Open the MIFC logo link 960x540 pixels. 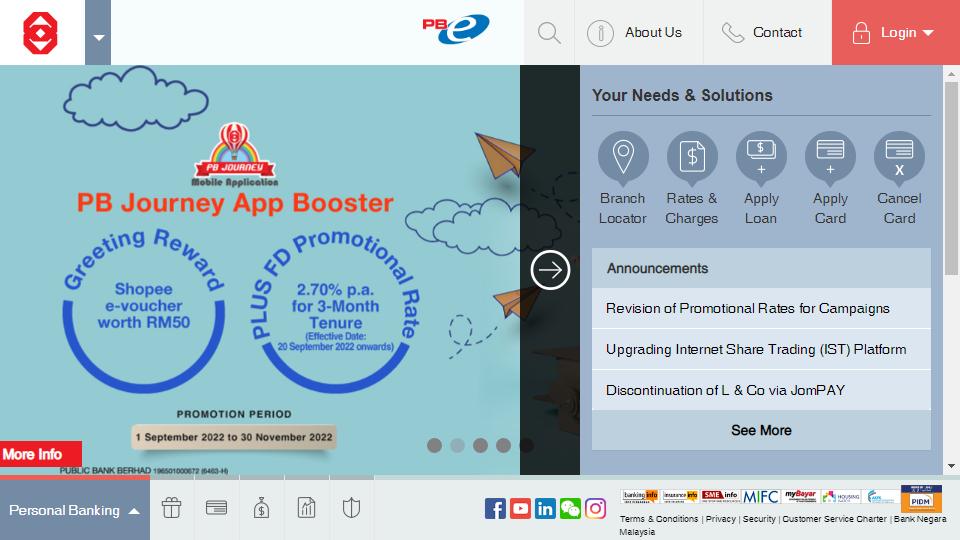760,496
